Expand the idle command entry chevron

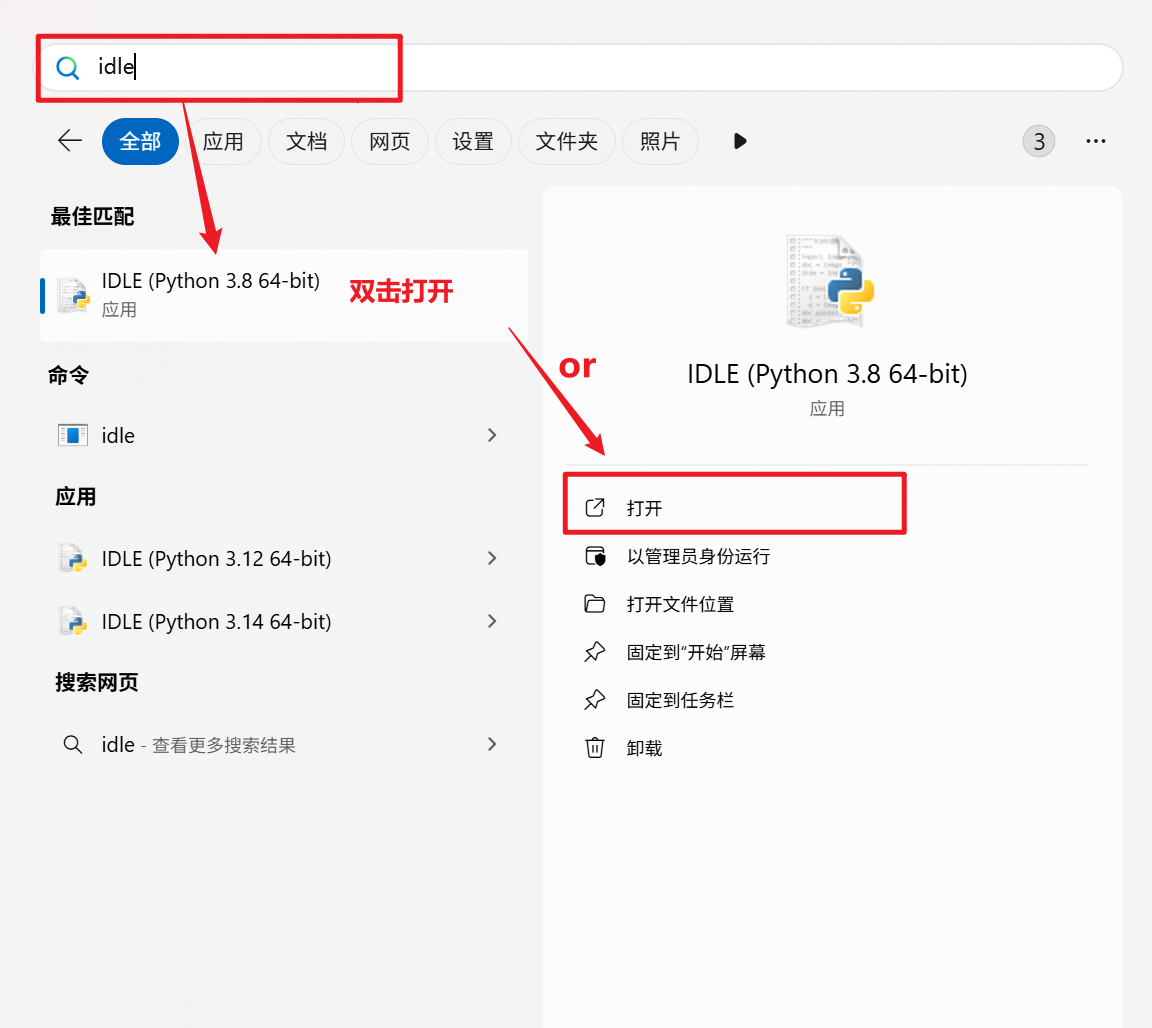coord(491,435)
